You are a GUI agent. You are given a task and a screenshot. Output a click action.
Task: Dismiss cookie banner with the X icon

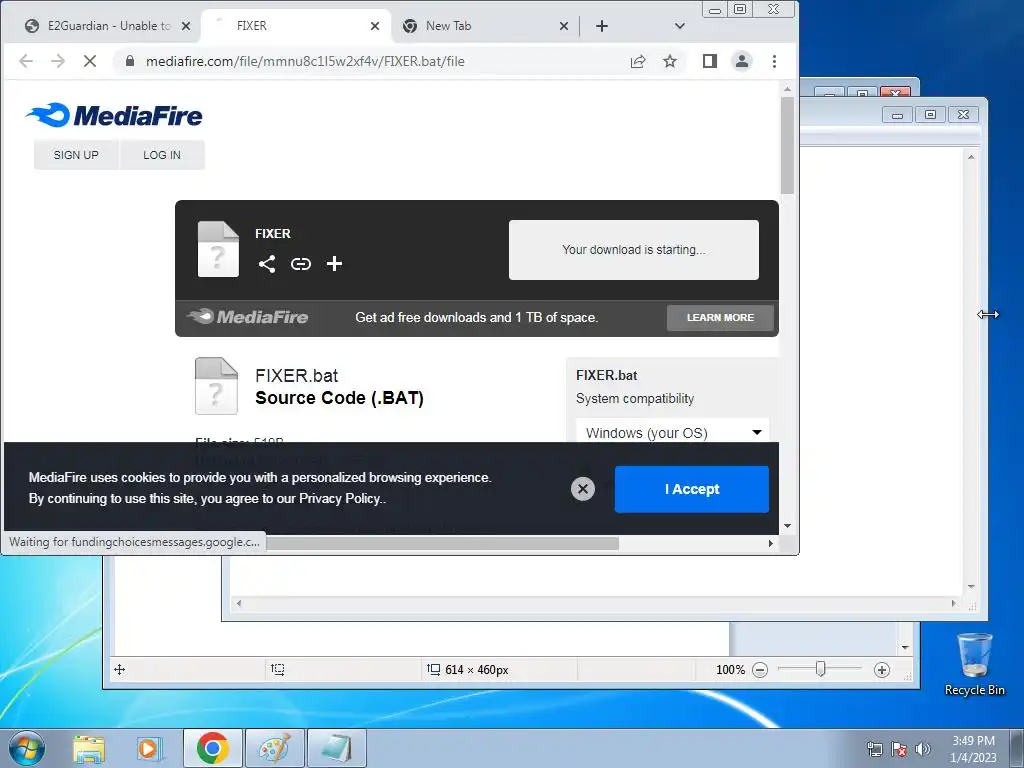[x=583, y=488]
